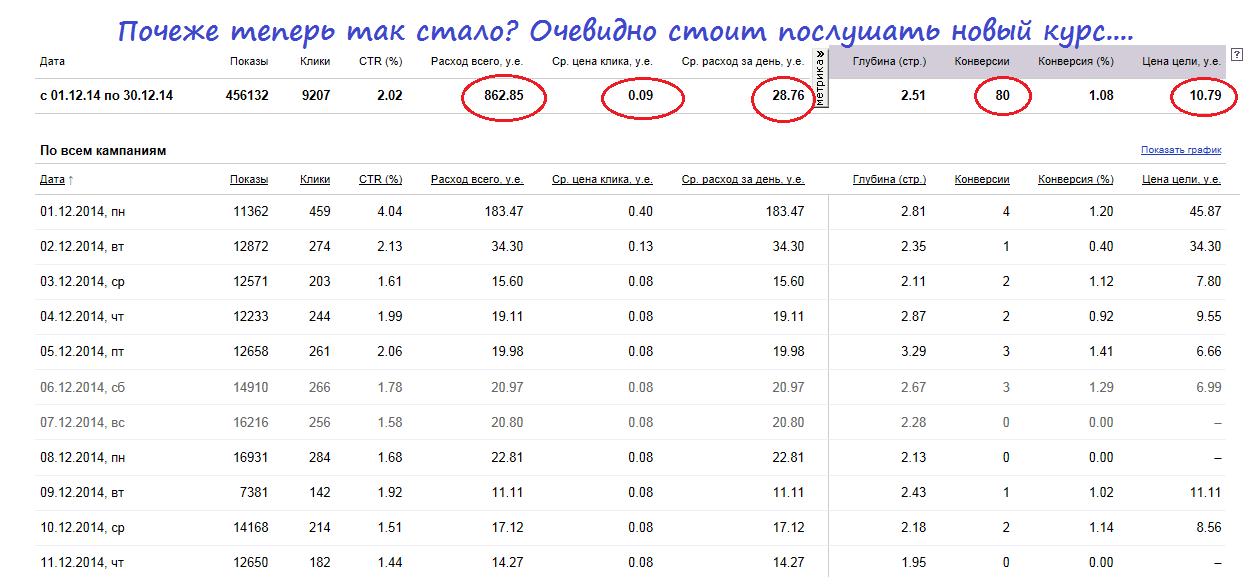The height and width of the screenshot is (577, 1255).
Task: Sort table by underlined «Дата» column header
Action: tap(52, 180)
